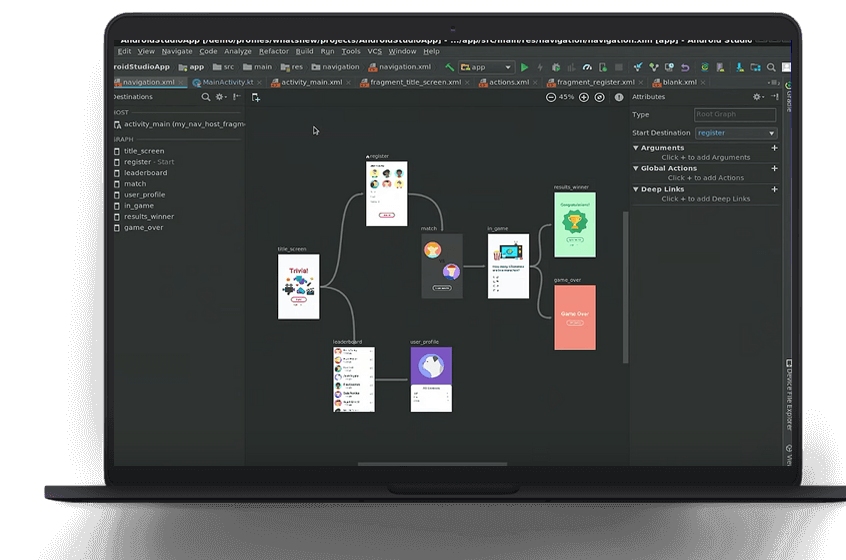Zoom in the navigation graph
This screenshot has height=560, width=846.
click(584, 97)
